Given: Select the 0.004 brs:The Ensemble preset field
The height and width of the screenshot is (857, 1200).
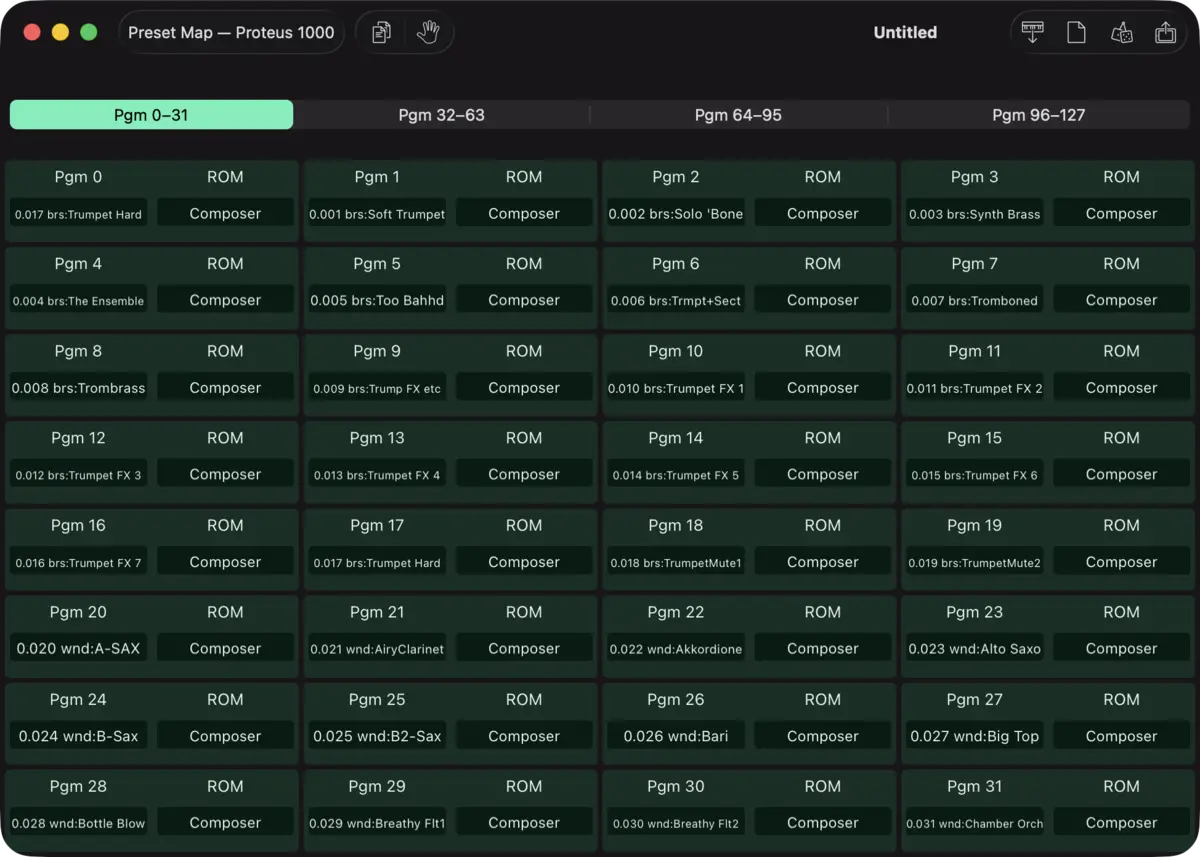Looking at the screenshot, I should click(x=78, y=301).
